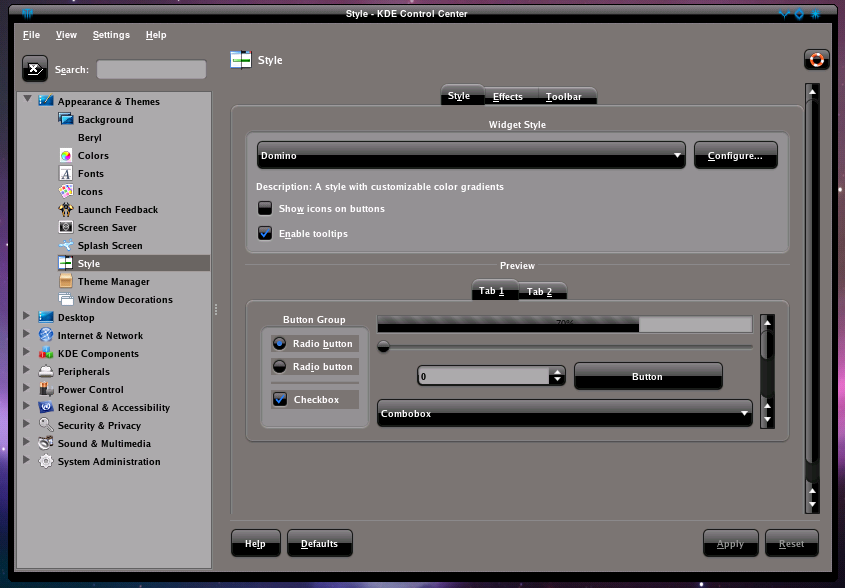Open the Settings menu
The width and height of the screenshot is (845, 588).
point(111,35)
